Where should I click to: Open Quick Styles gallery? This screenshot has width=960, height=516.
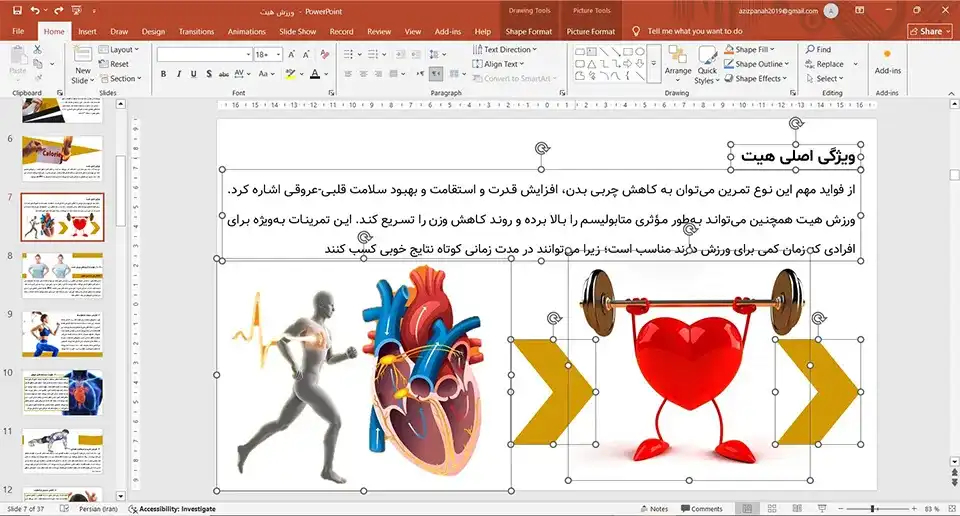707,66
